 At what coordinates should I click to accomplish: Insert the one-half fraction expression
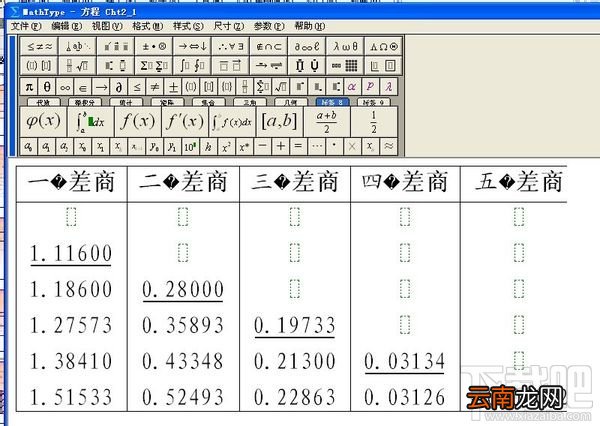pos(374,122)
